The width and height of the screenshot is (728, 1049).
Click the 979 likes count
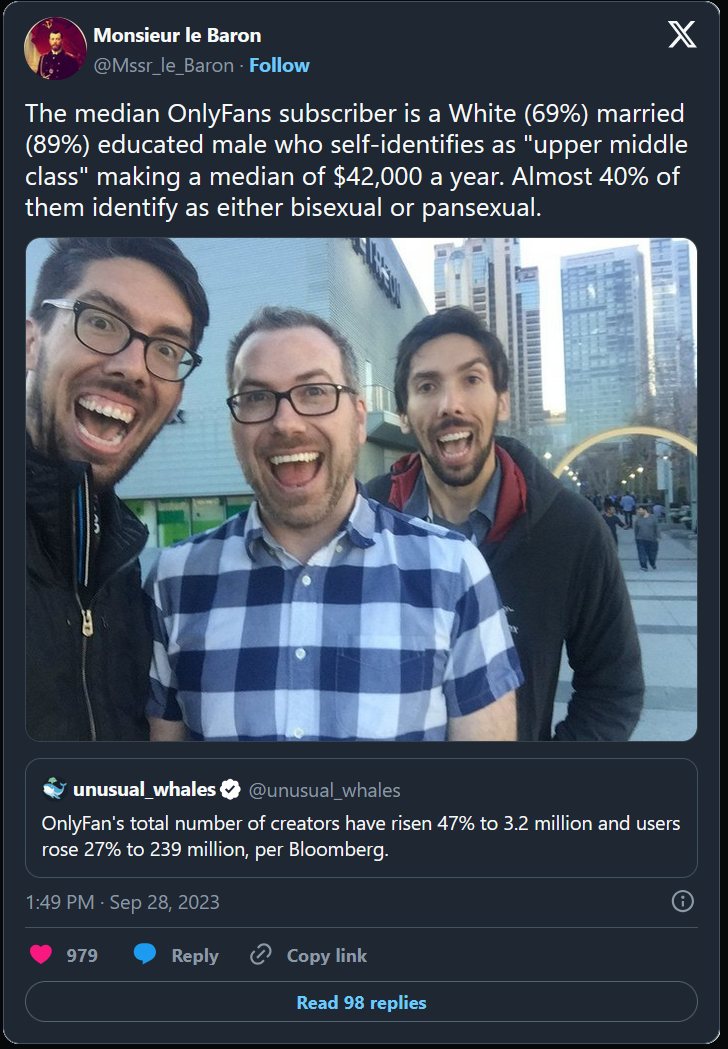pos(82,955)
